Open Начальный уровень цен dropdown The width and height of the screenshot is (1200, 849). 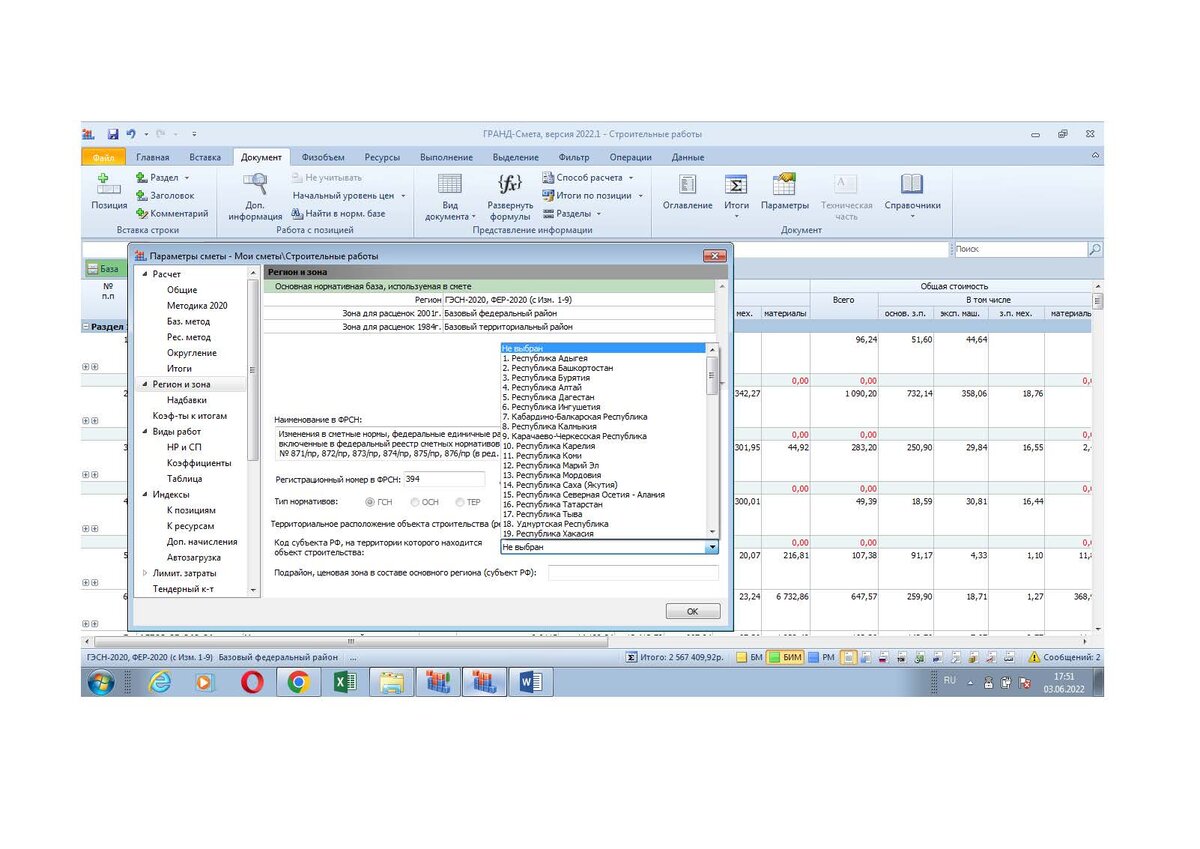(x=349, y=196)
